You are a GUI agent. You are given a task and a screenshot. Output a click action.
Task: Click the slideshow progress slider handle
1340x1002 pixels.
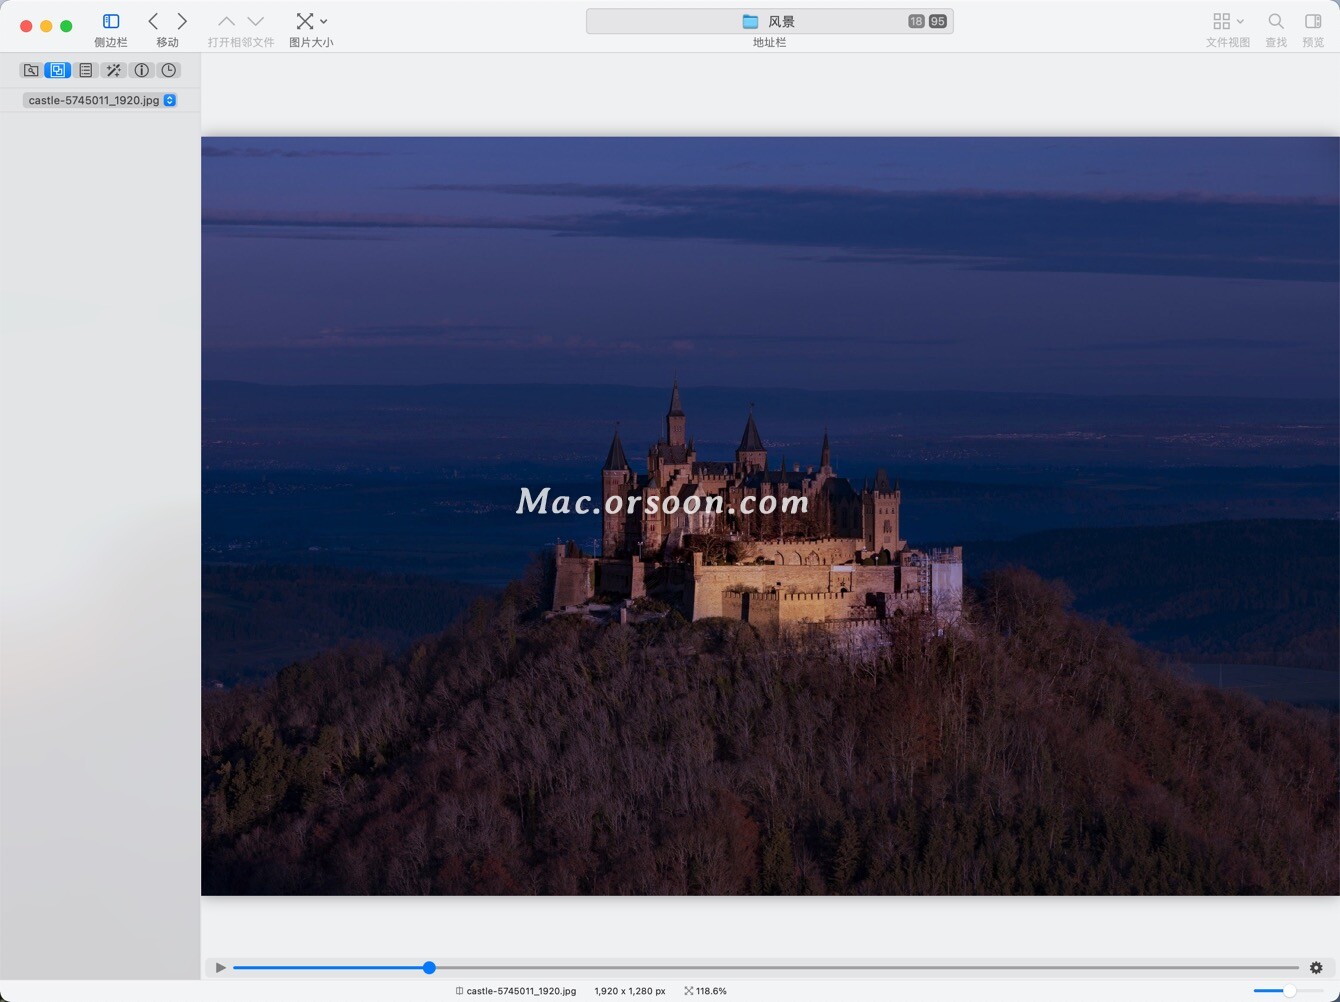[x=429, y=967]
